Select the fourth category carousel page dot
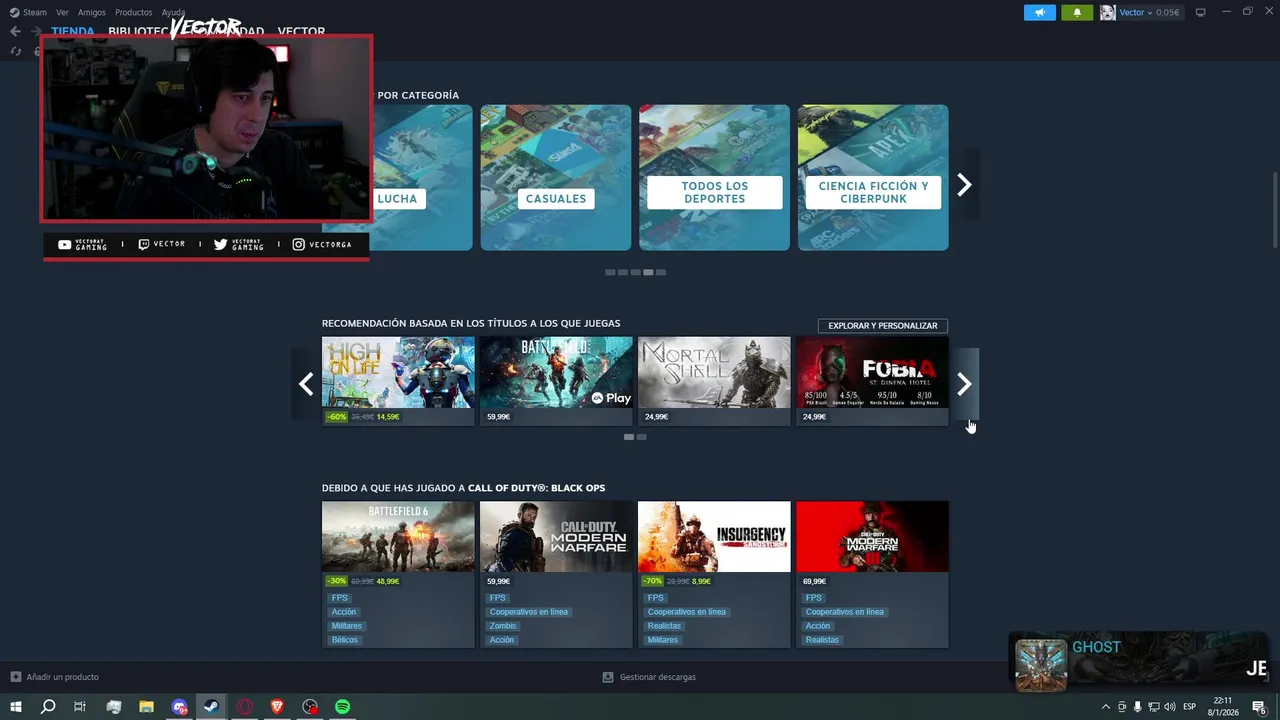 coord(648,272)
